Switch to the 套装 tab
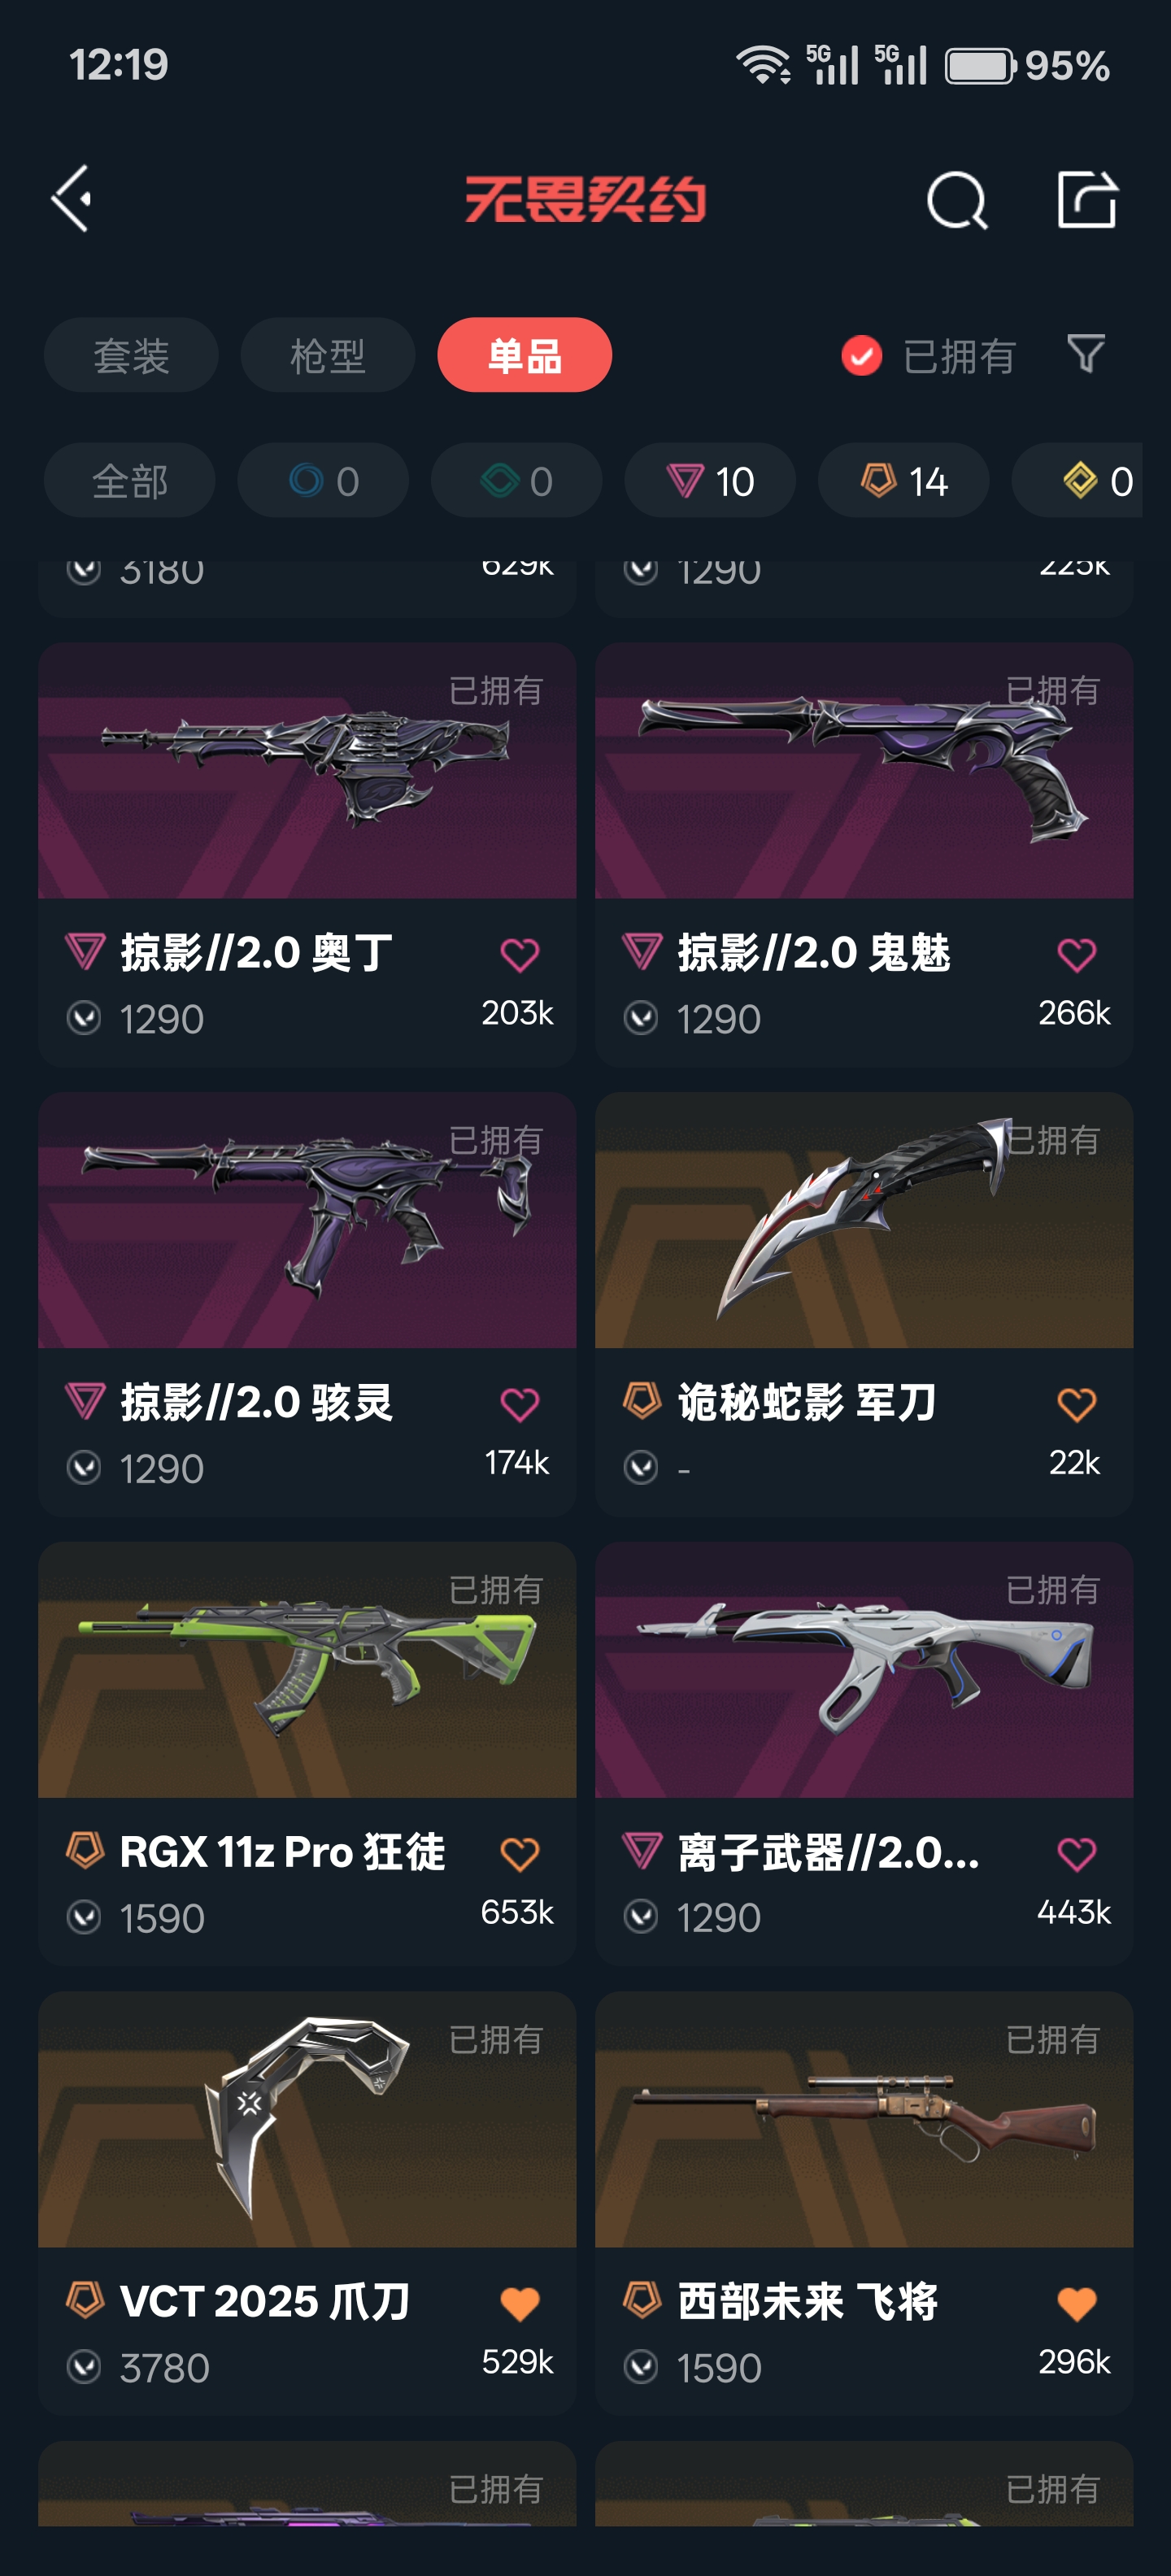The image size is (1171, 2576). (x=131, y=355)
